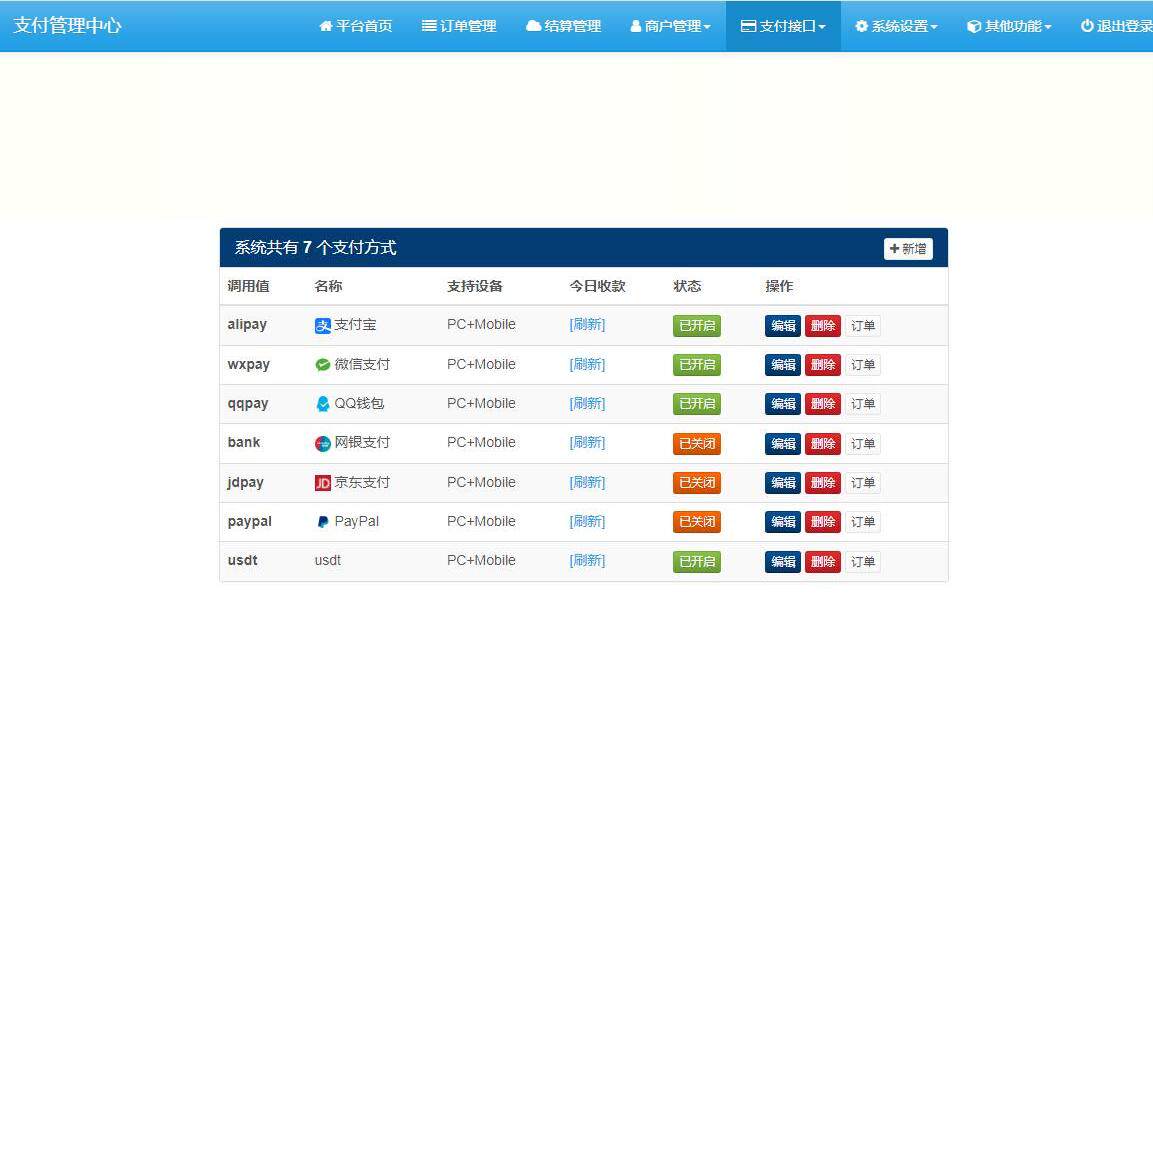This screenshot has height=1153, width=1153.
Task: Click PC+Mobile in the jdpay row
Action: [x=481, y=482]
